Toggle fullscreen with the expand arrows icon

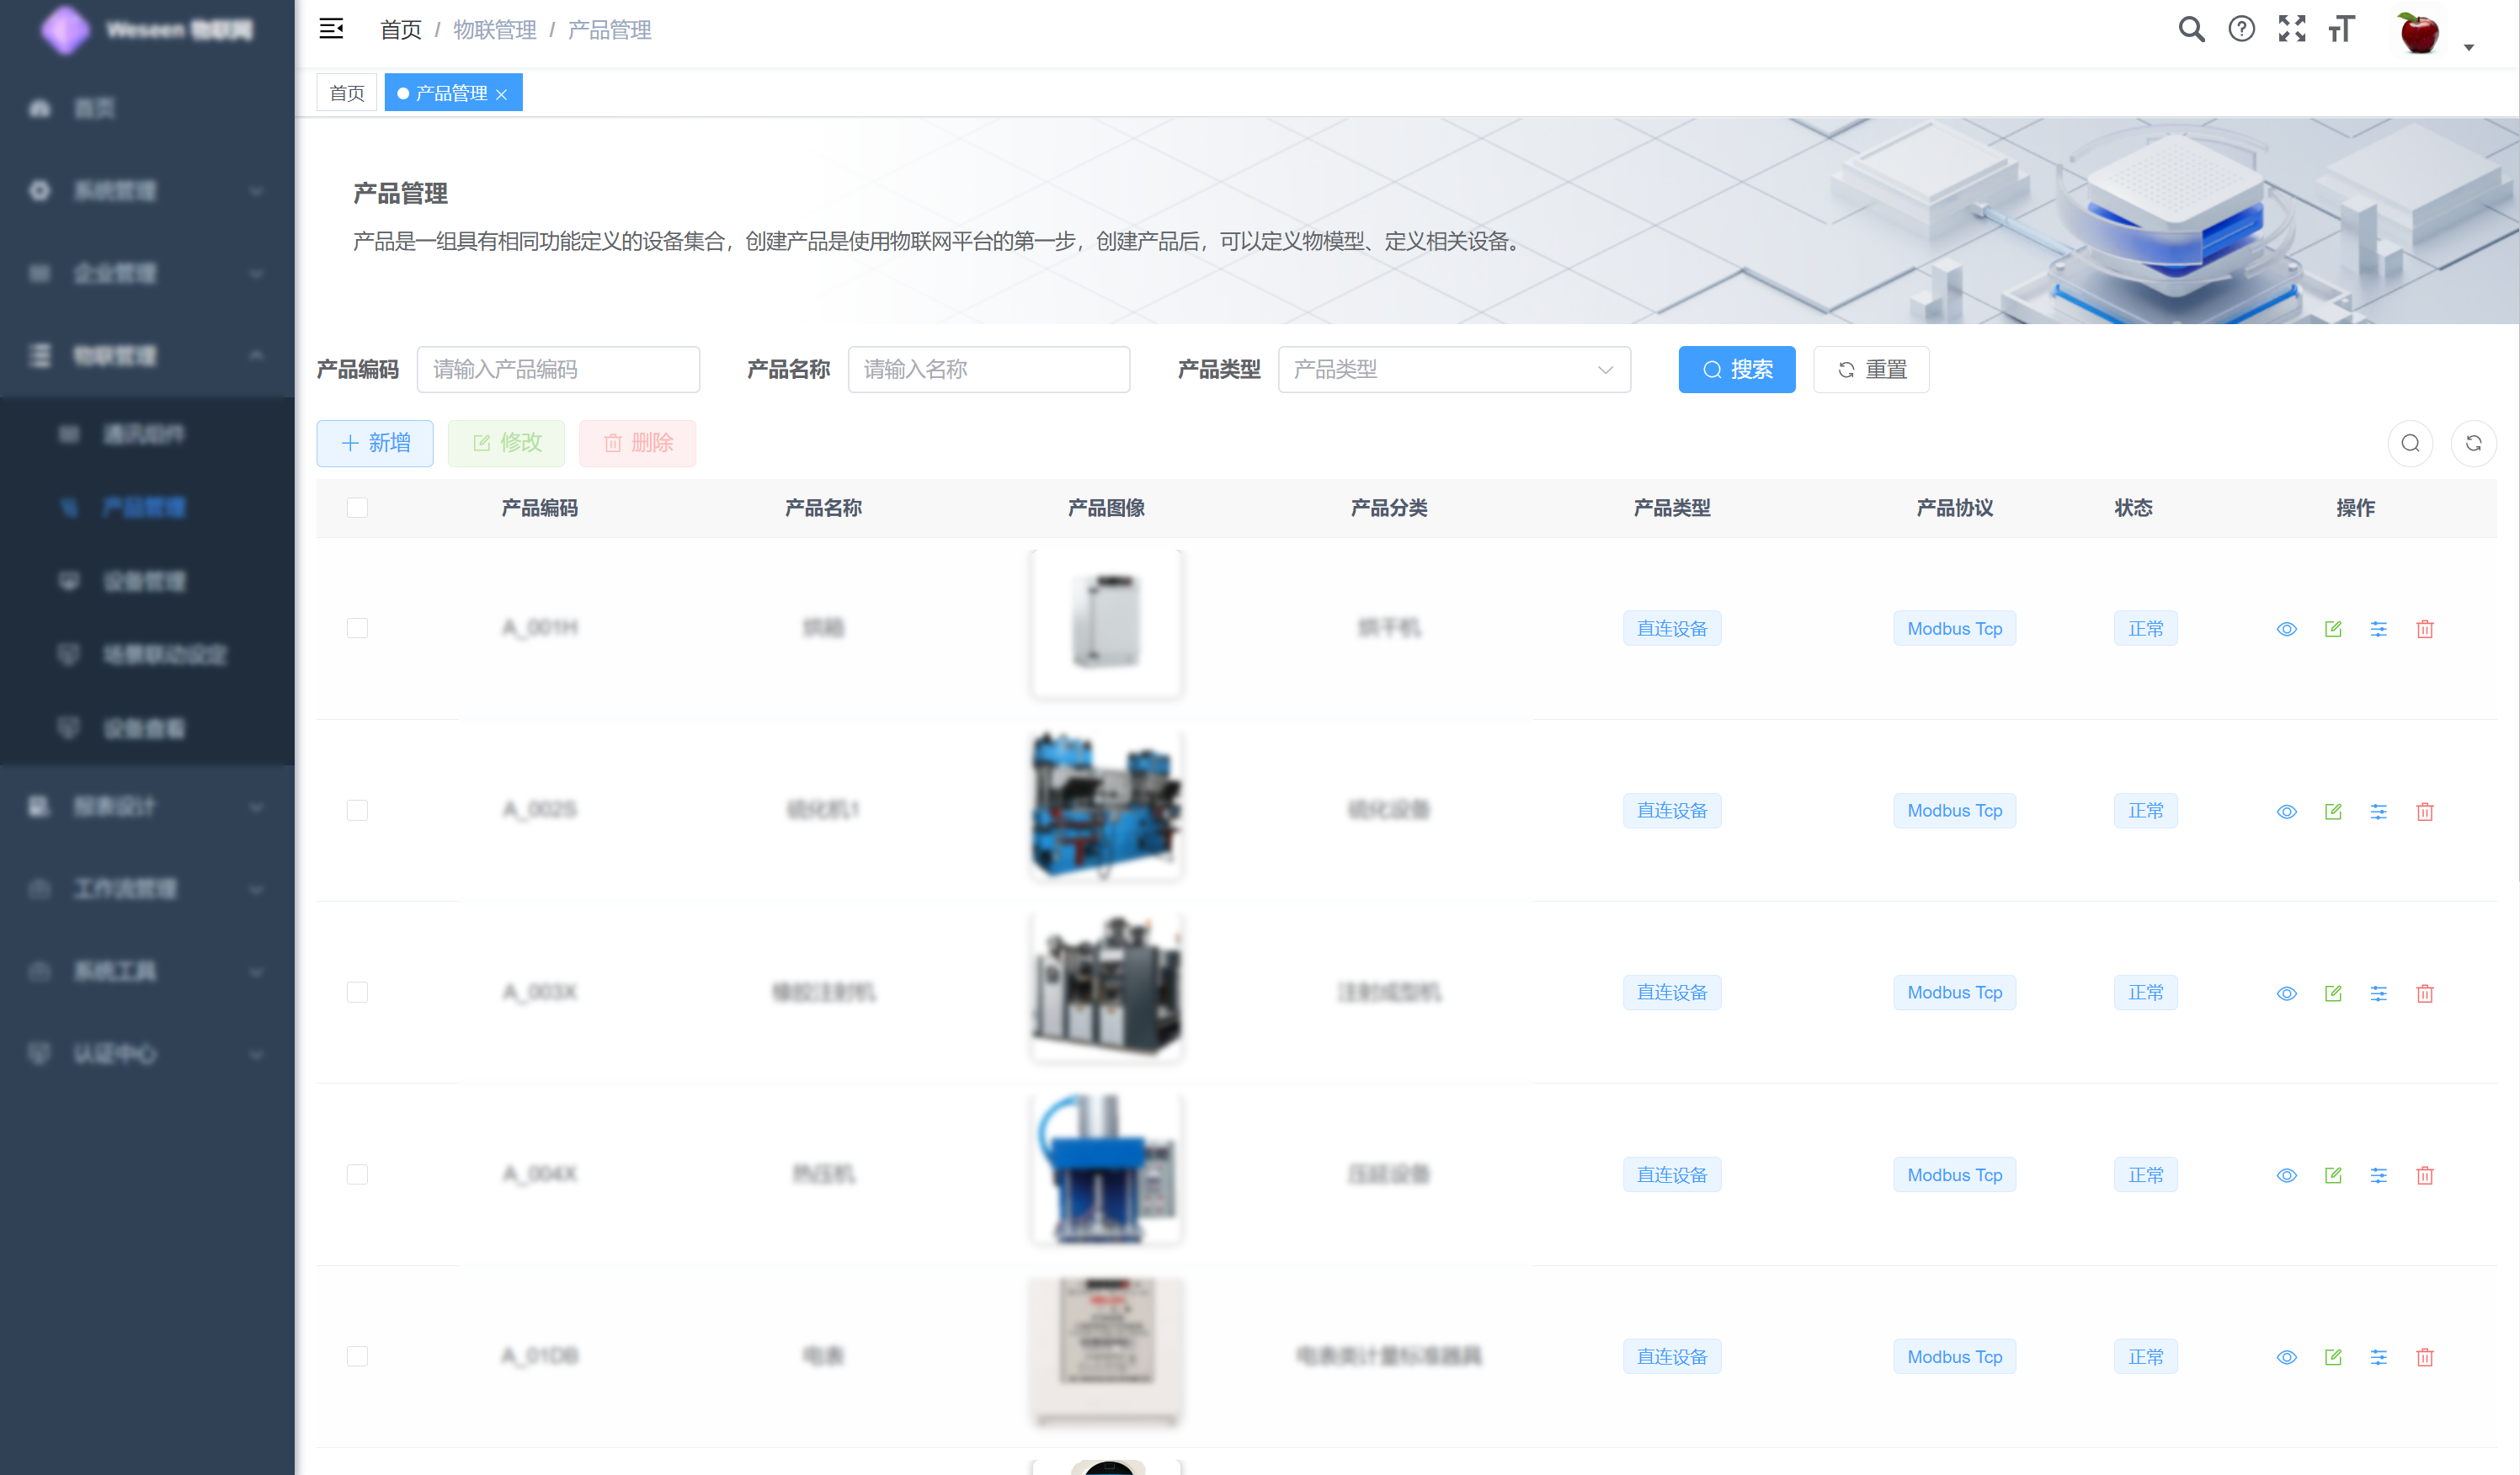coord(2291,29)
